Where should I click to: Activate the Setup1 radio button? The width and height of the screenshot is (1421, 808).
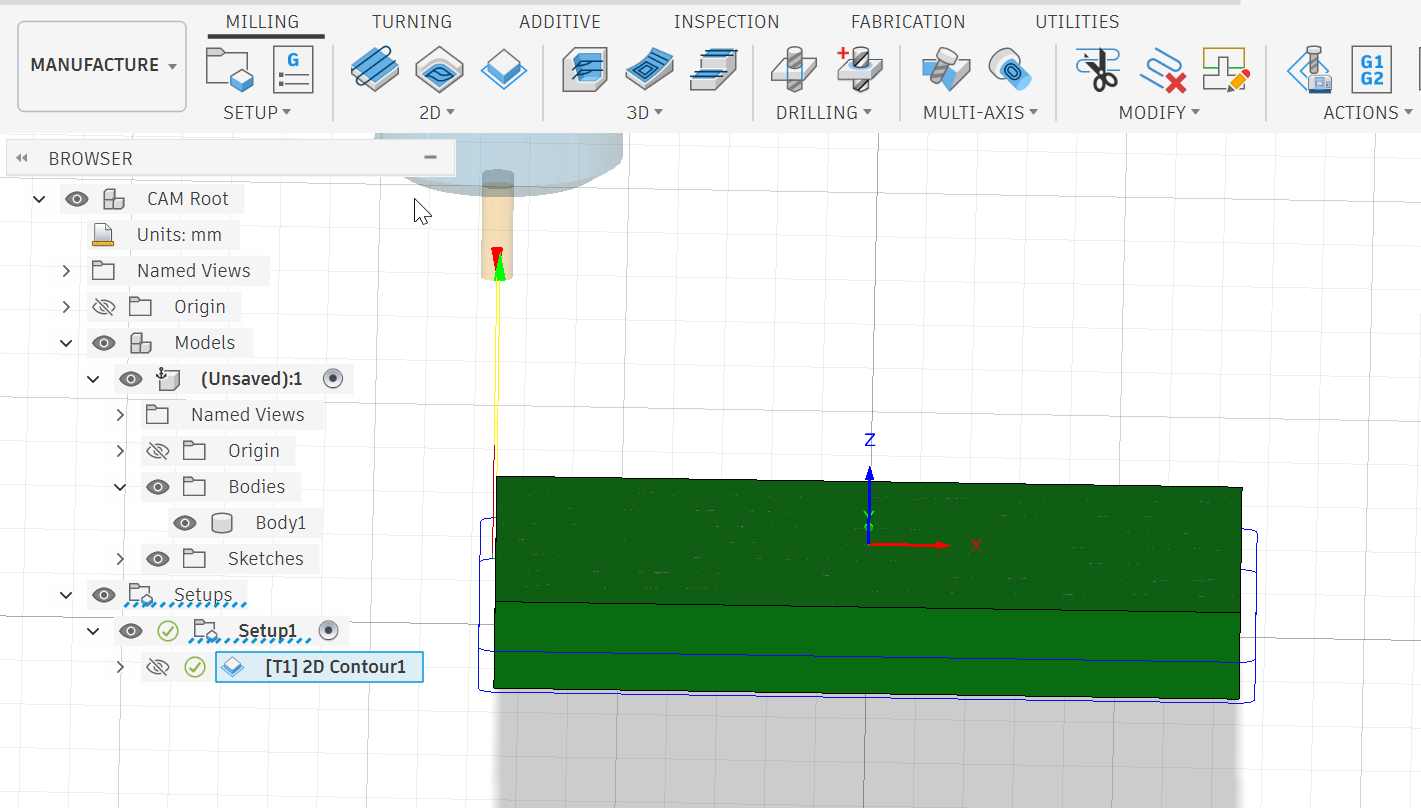click(328, 631)
